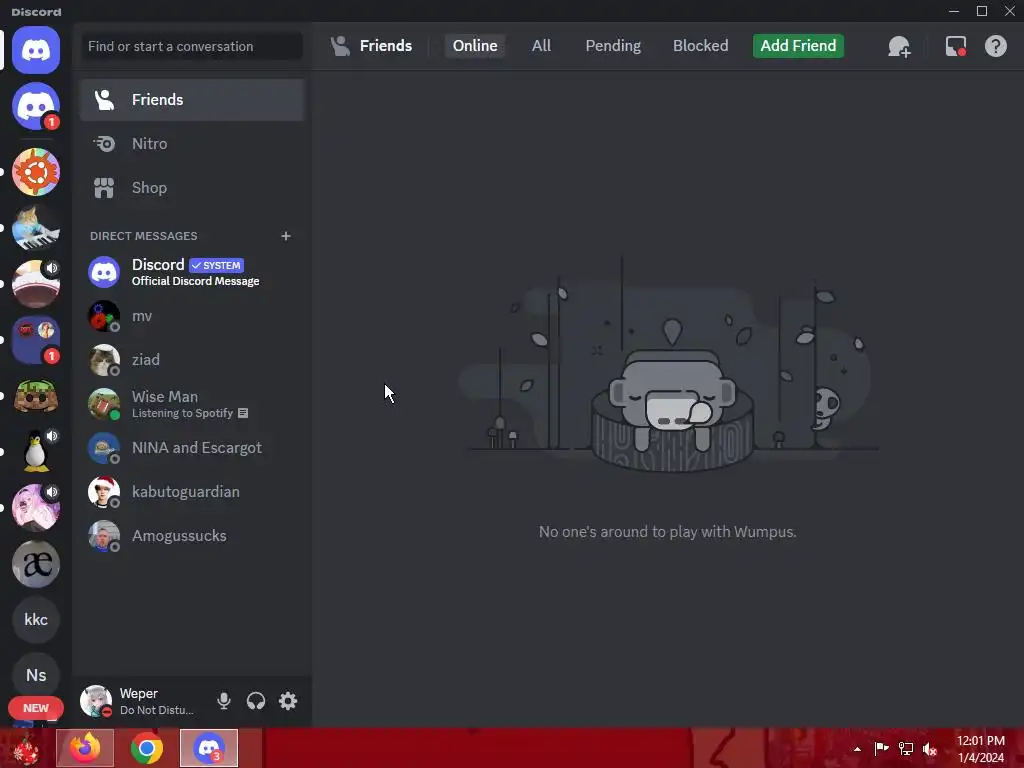Toggle microphone mute
This screenshot has width=1024, height=768.
point(223,701)
